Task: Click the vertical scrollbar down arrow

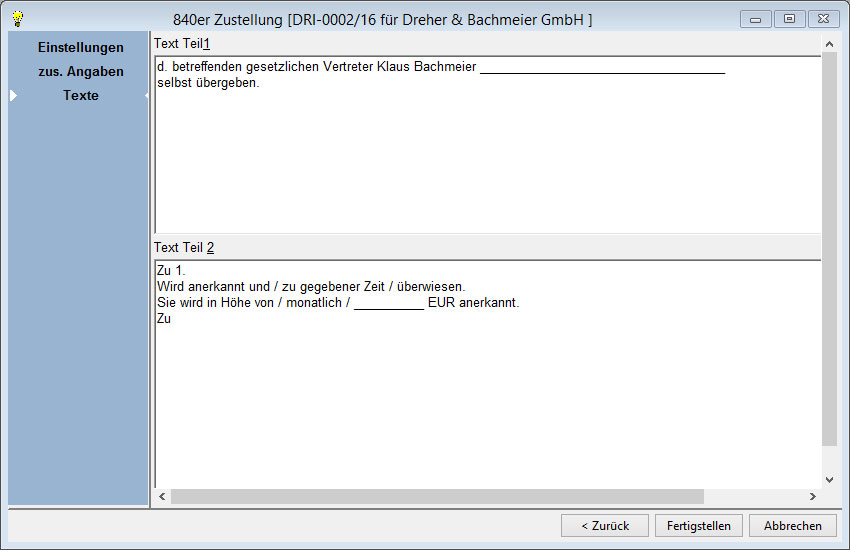Action: coord(828,480)
